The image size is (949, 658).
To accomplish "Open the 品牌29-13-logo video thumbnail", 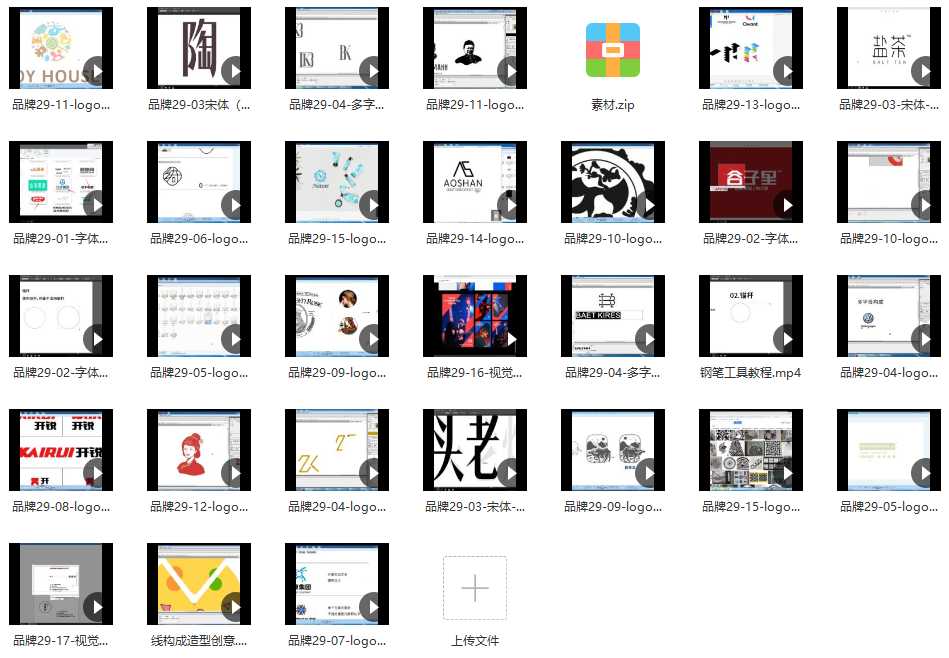I will pyautogui.click(x=751, y=48).
